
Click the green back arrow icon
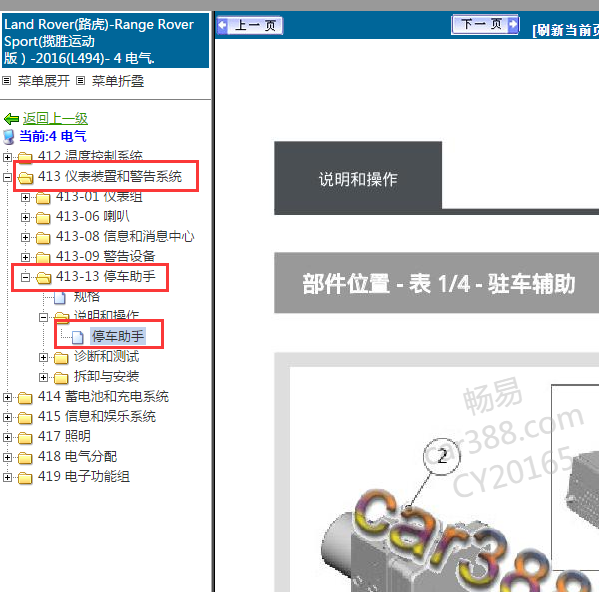coord(11,119)
